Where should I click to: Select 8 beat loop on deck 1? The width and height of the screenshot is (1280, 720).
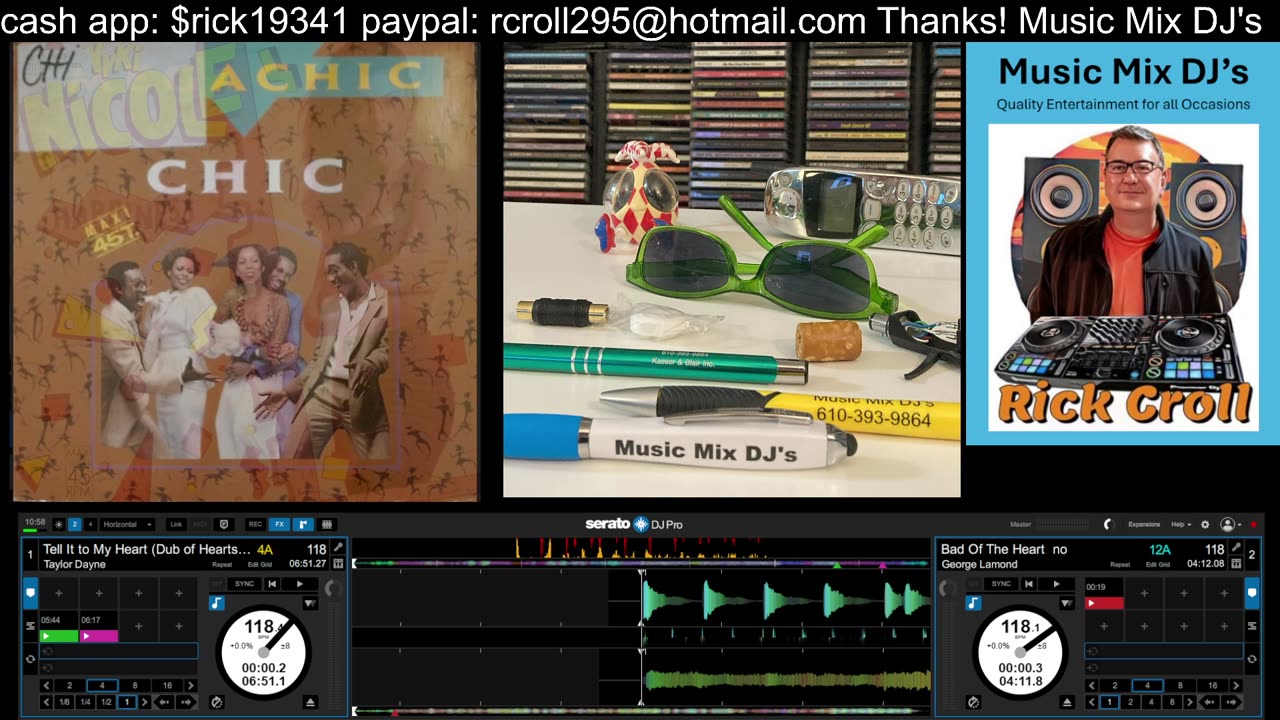pos(135,686)
